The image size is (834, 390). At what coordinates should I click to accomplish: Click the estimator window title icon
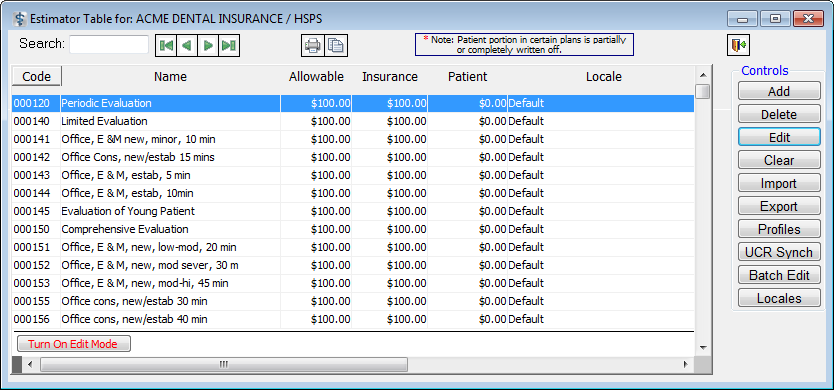20,19
